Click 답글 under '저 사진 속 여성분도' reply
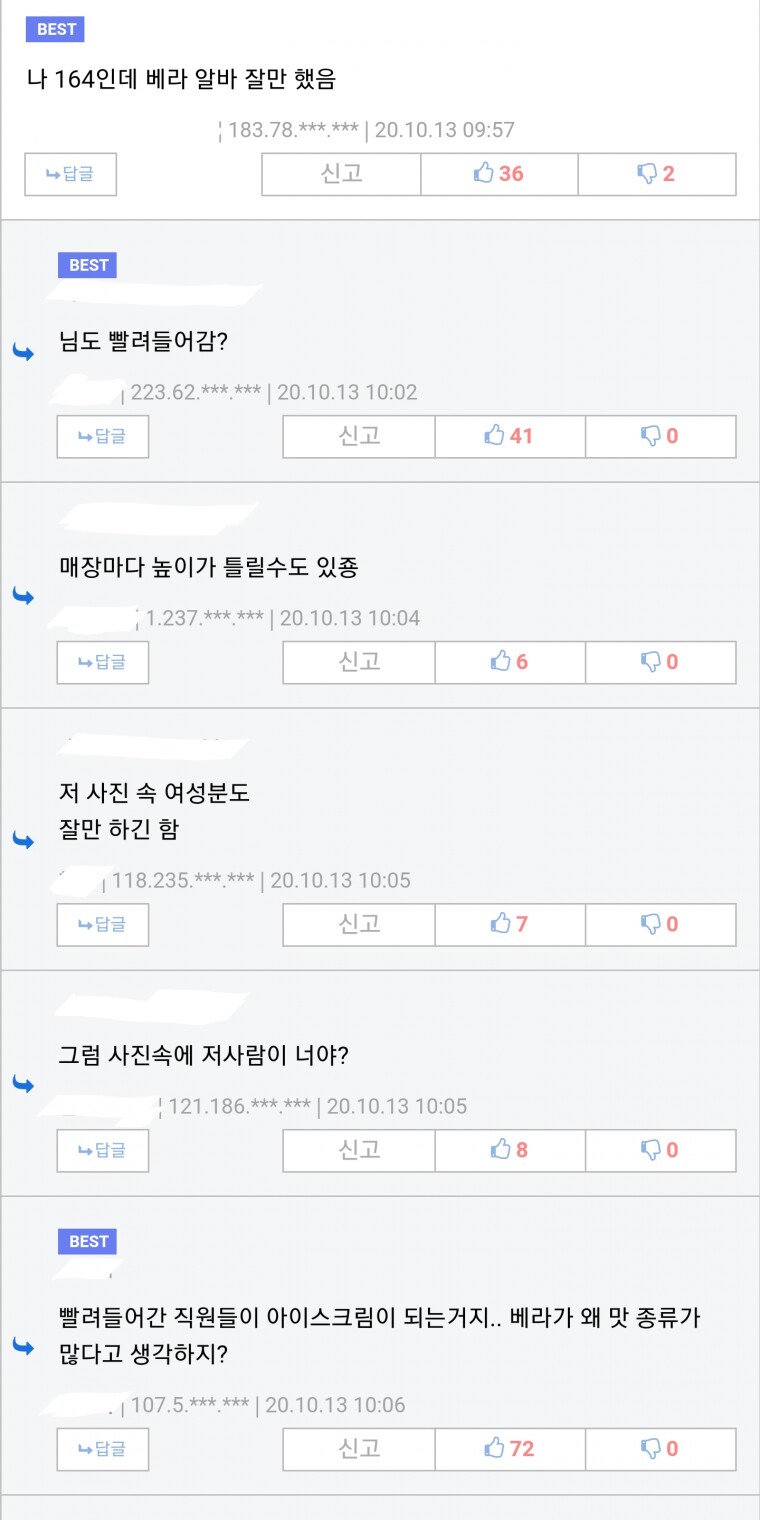Image resolution: width=760 pixels, height=1520 pixels. (x=103, y=924)
